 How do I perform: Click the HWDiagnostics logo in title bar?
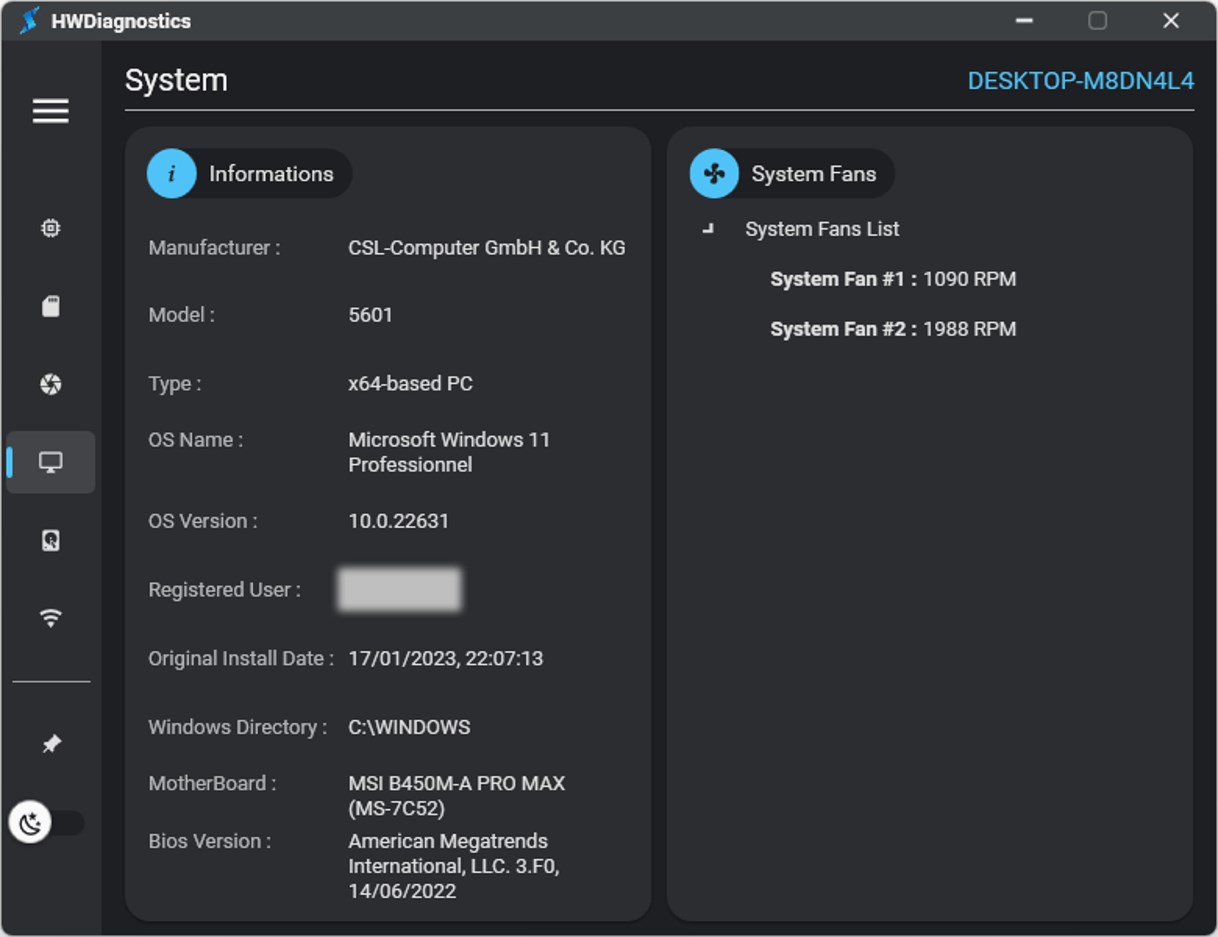click(x=30, y=21)
